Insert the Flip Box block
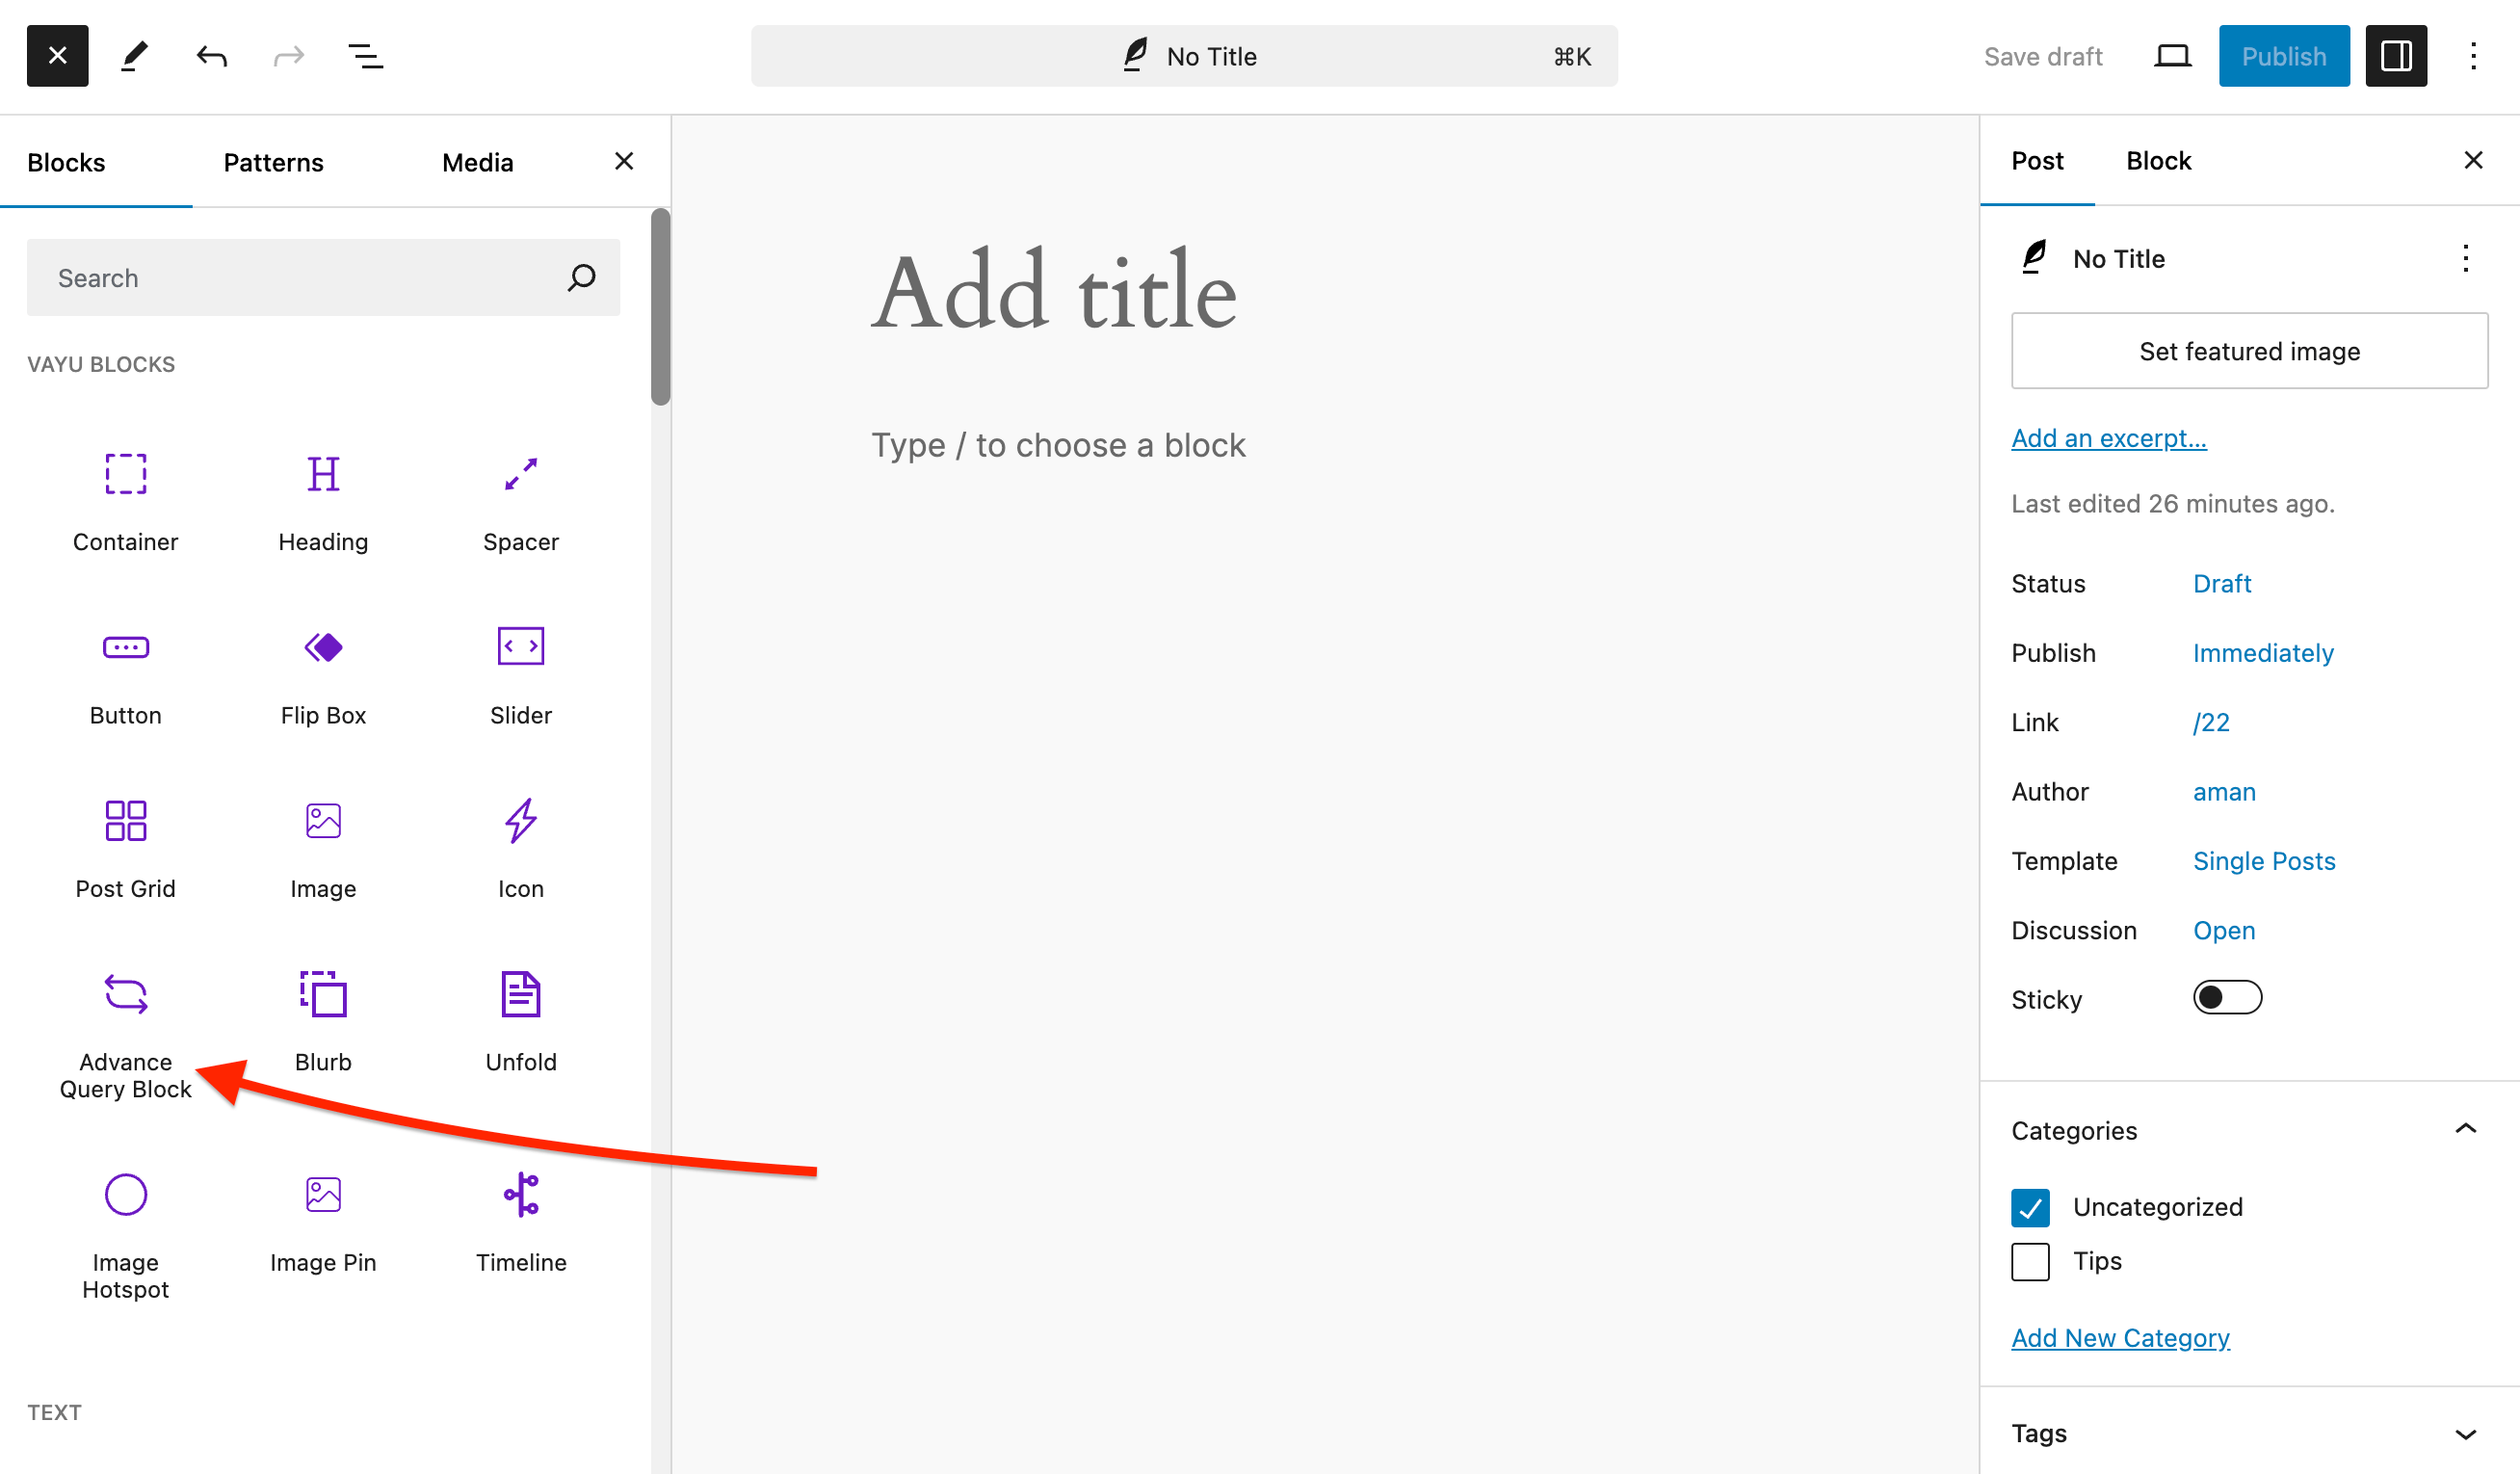The image size is (2520, 1474). [323, 672]
